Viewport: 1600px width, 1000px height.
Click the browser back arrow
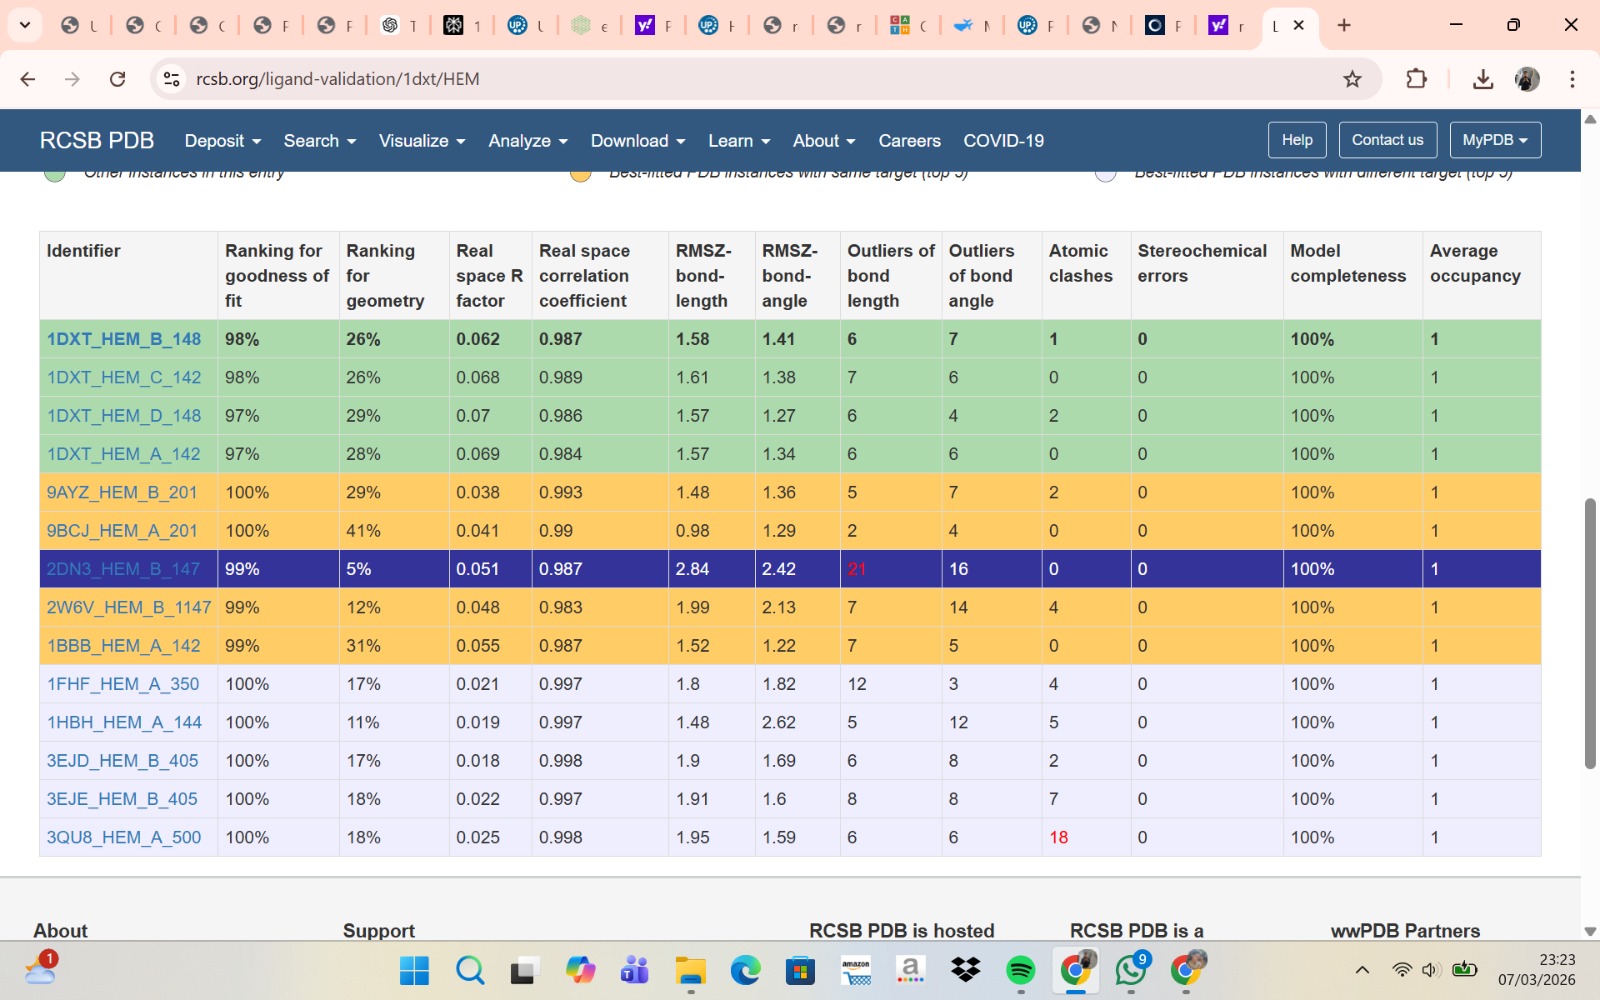pos(28,79)
